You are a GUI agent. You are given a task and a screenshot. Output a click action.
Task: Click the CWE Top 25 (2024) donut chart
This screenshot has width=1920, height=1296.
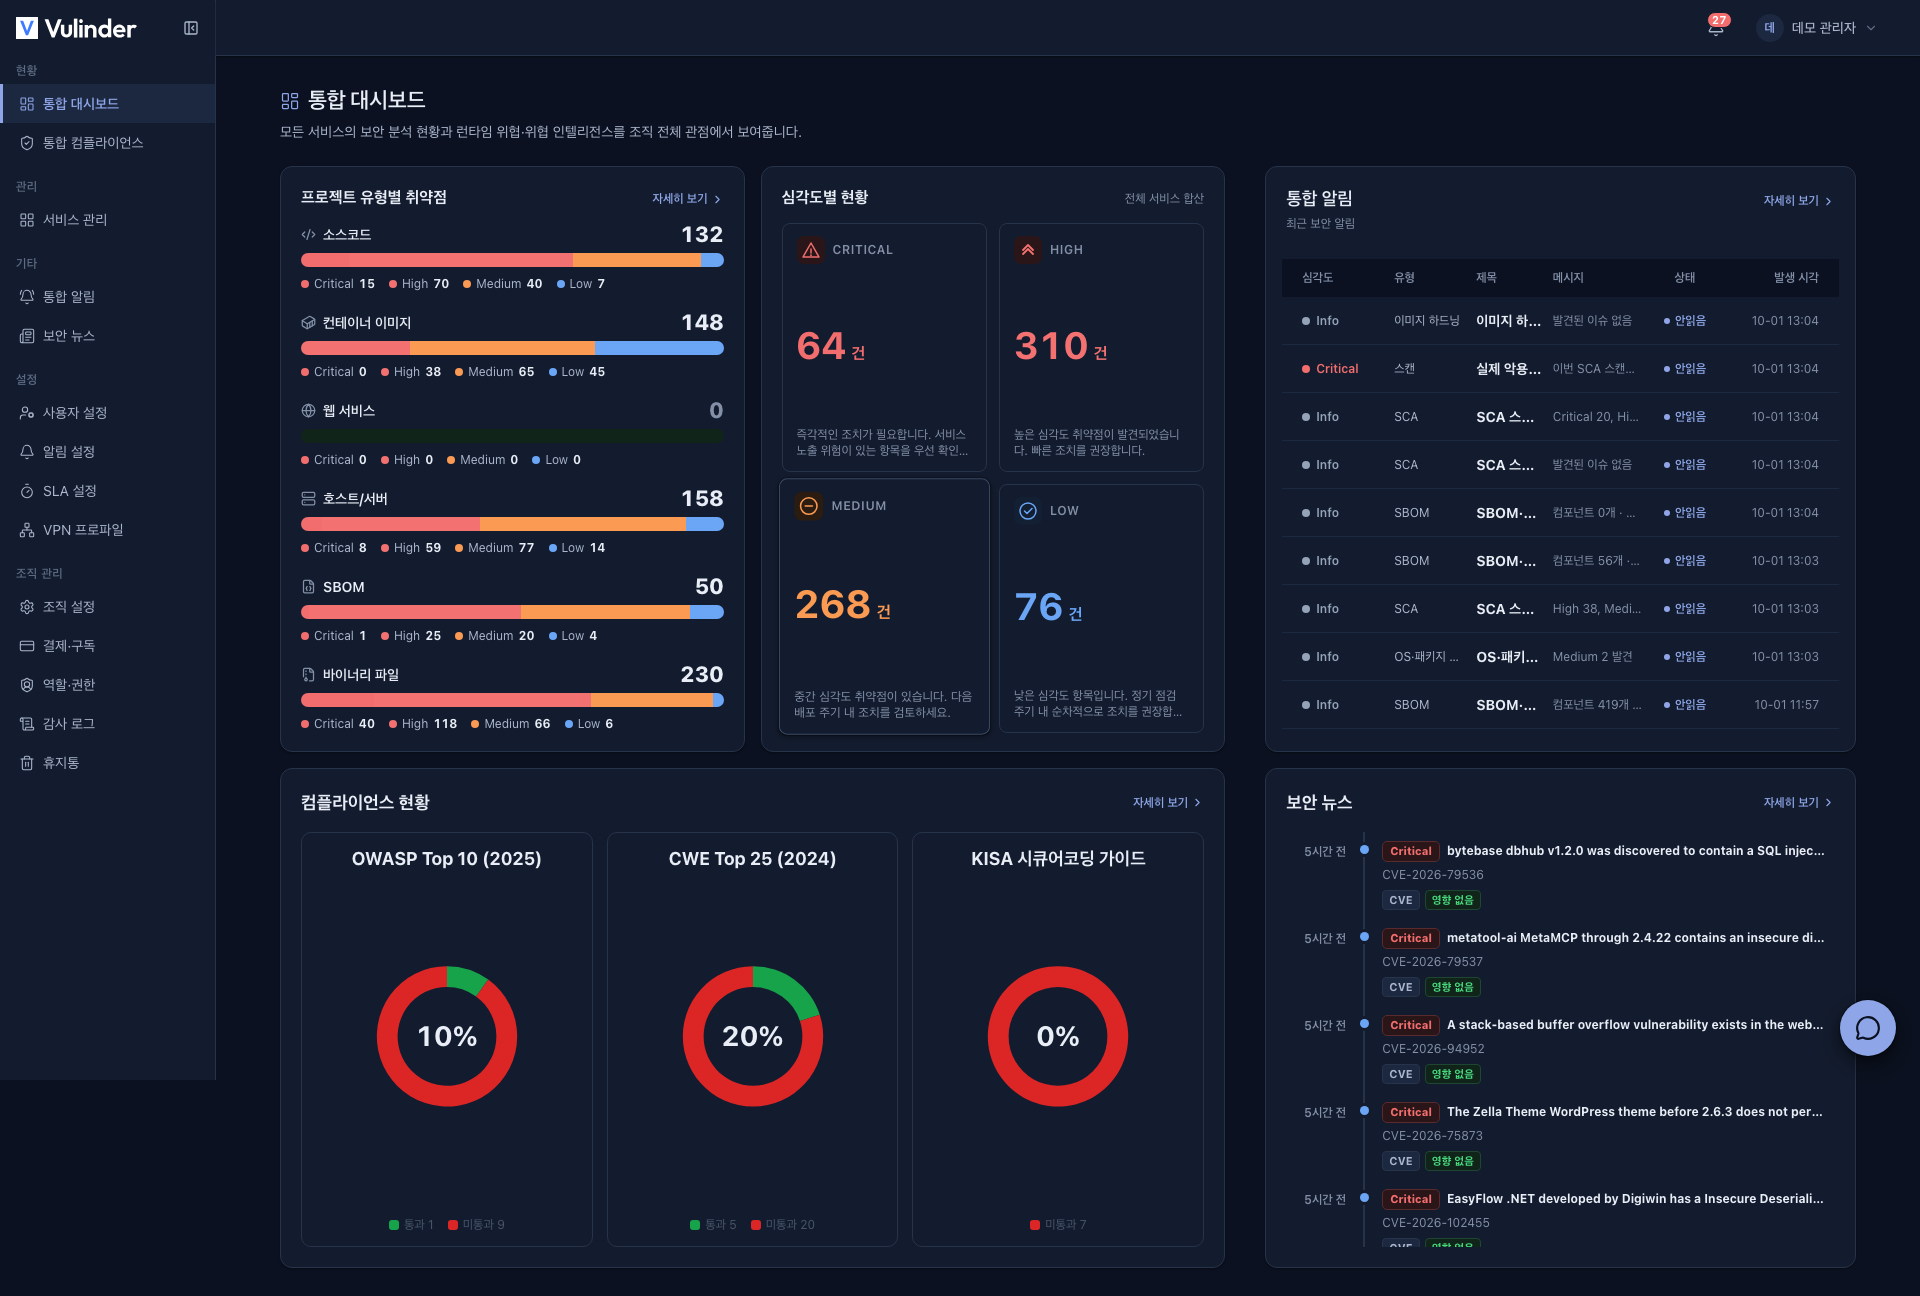click(753, 1036)
